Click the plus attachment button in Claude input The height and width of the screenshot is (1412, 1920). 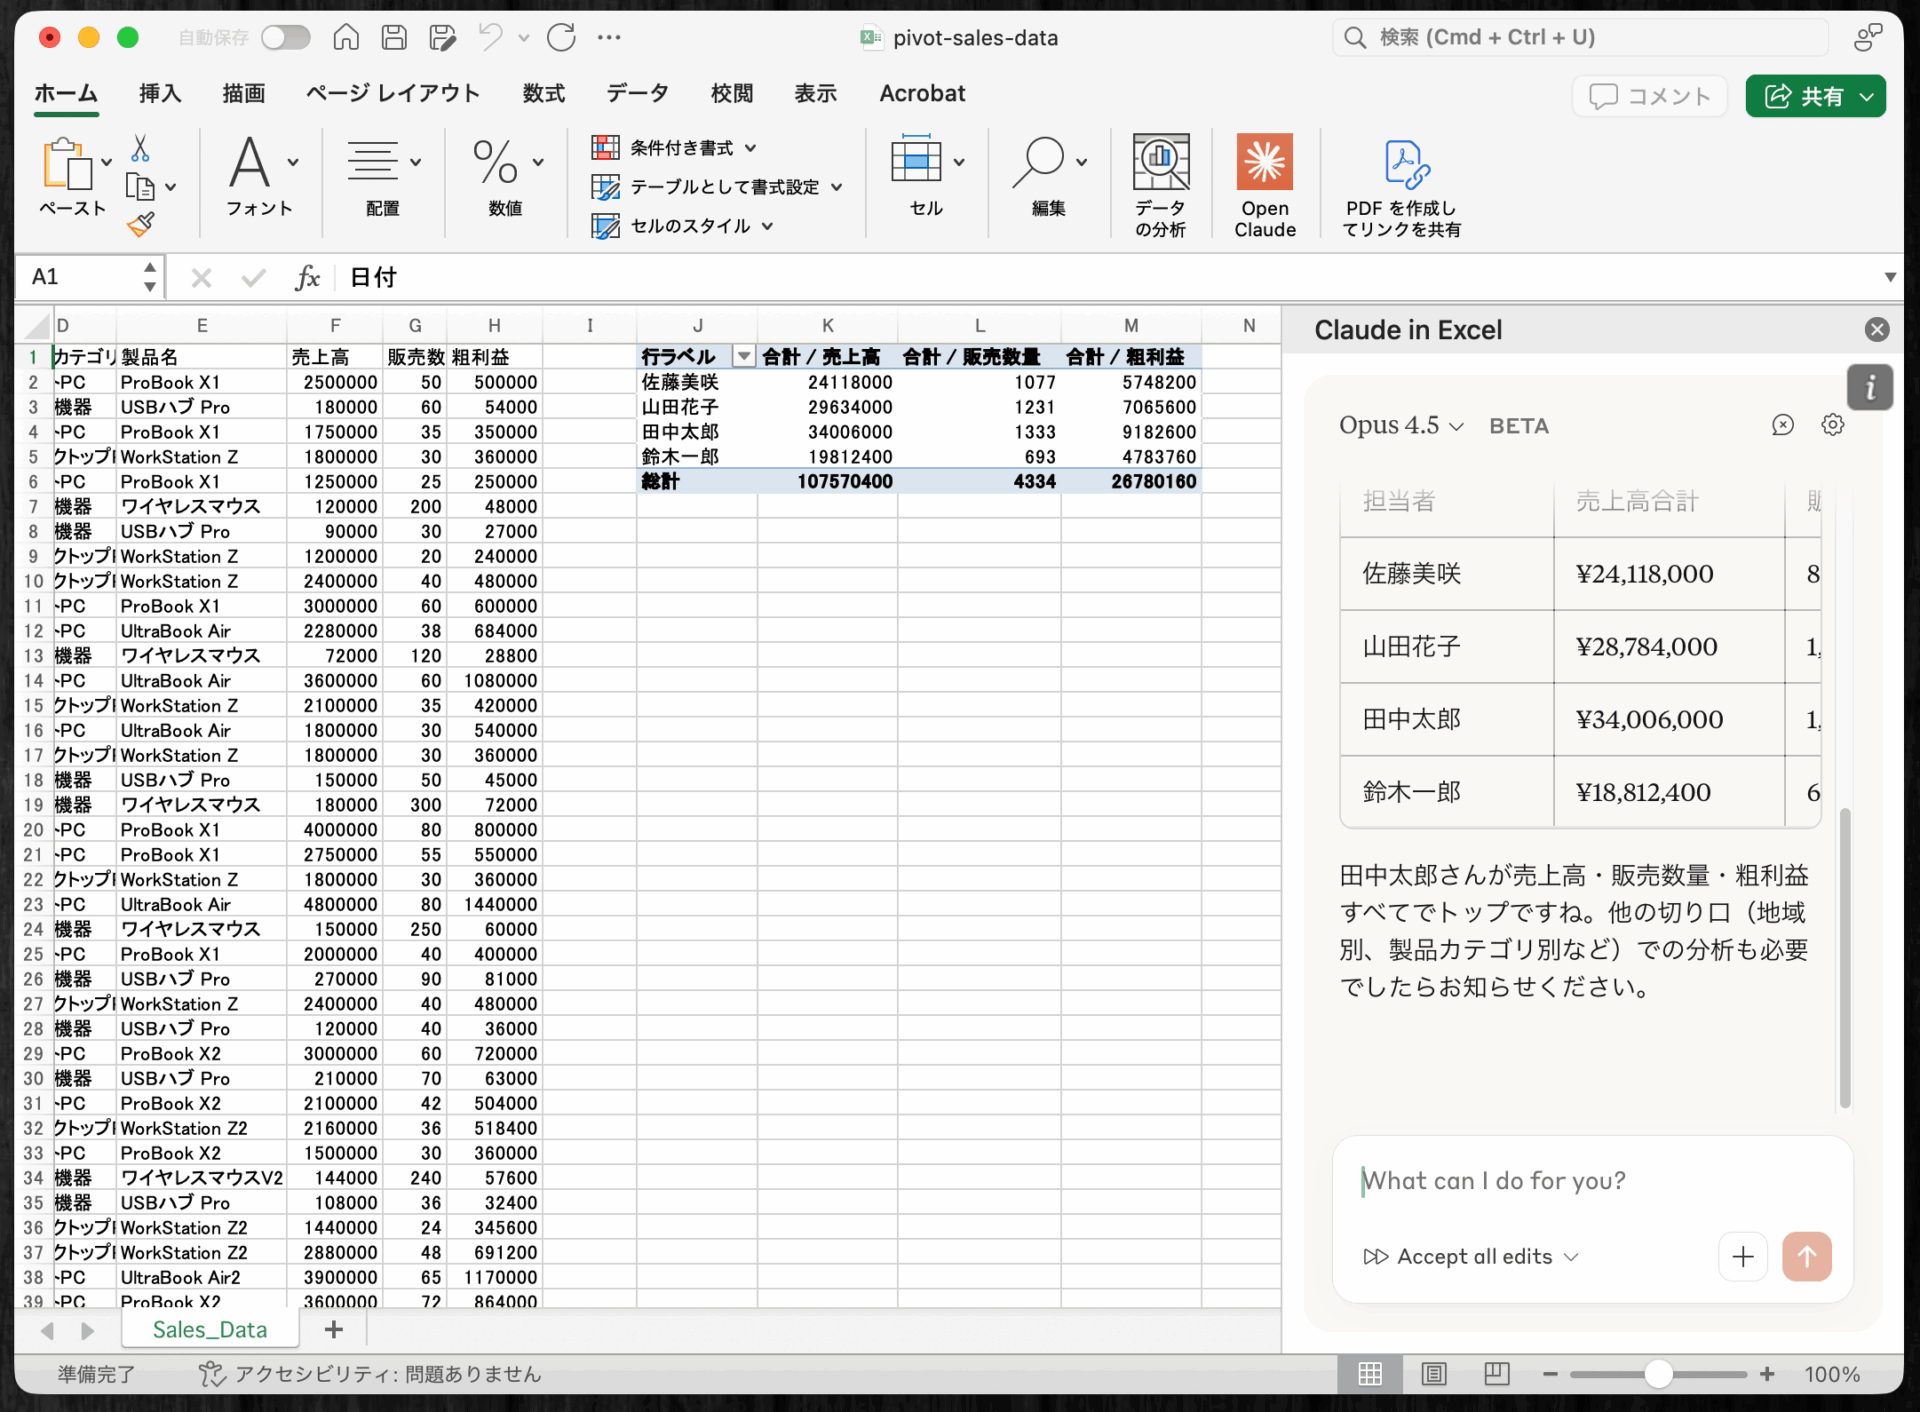coord(1743,1256)
